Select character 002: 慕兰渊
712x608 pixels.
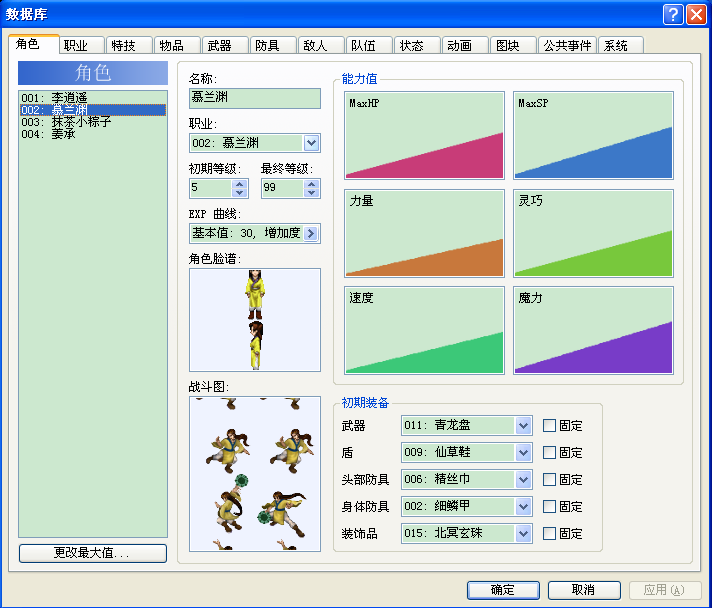point(93,110)
